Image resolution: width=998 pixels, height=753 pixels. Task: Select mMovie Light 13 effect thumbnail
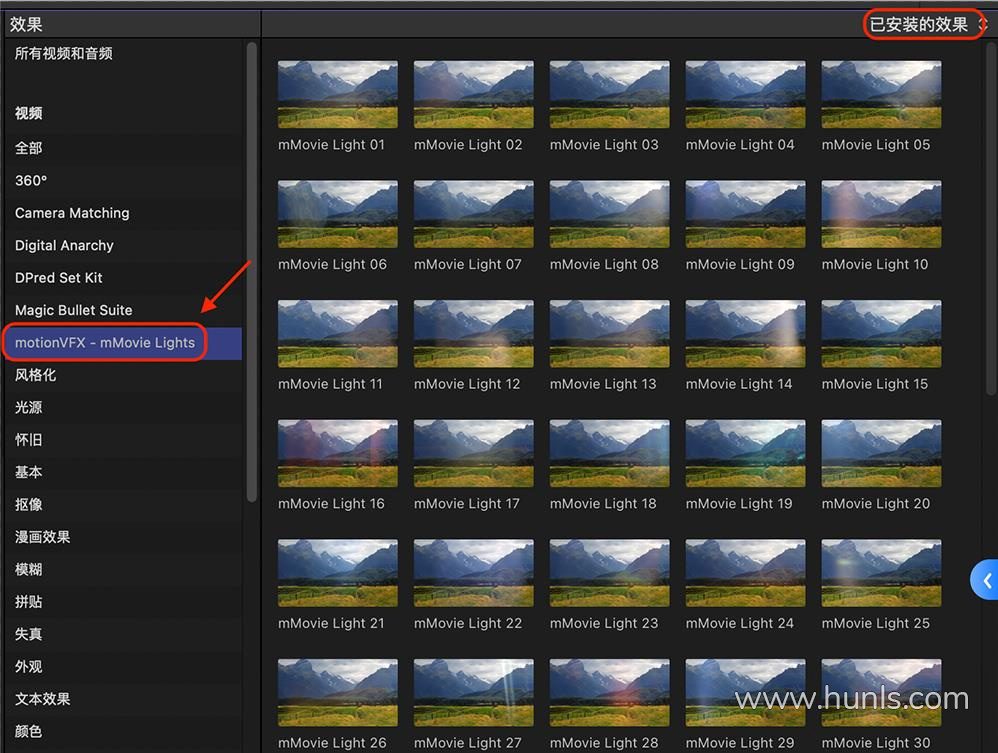pyautogui.click(x=610, y=334)
